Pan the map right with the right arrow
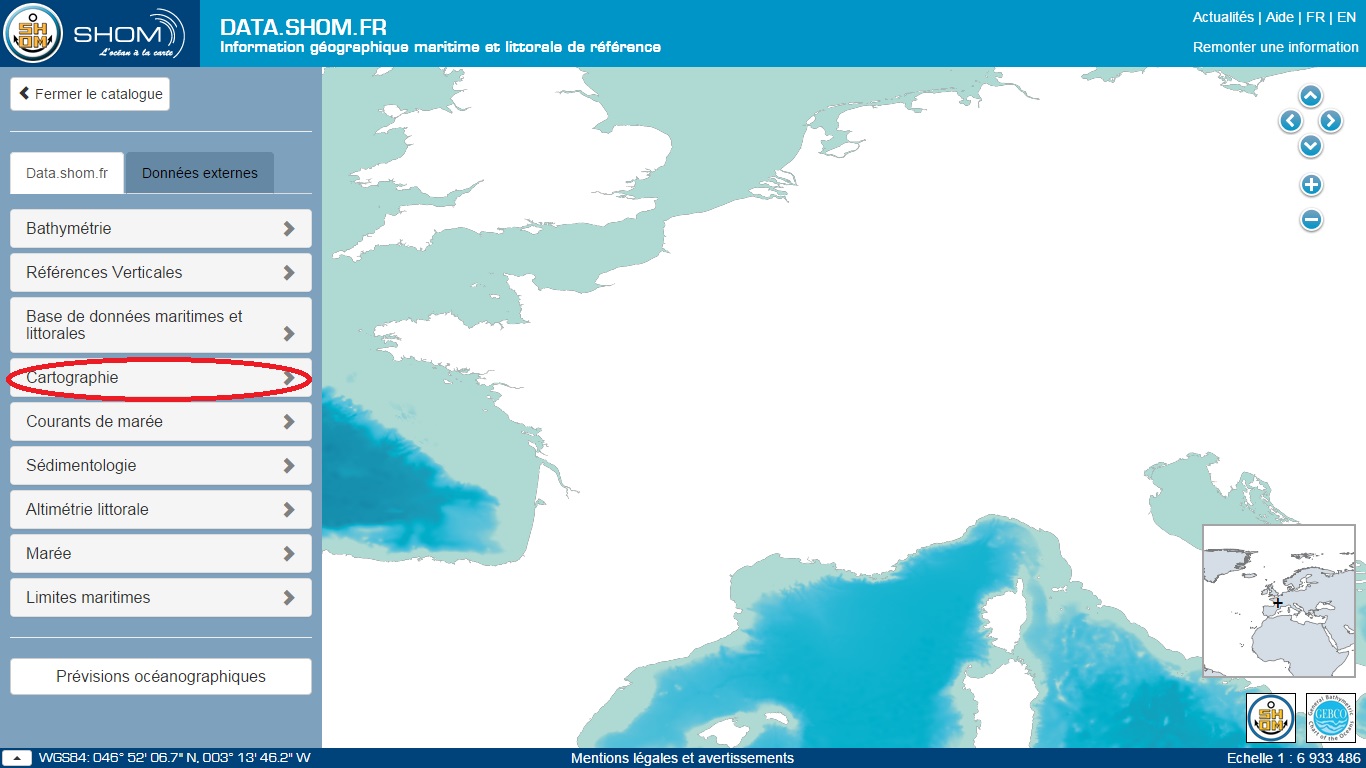1366x768 pixels. pos(1330,121)
